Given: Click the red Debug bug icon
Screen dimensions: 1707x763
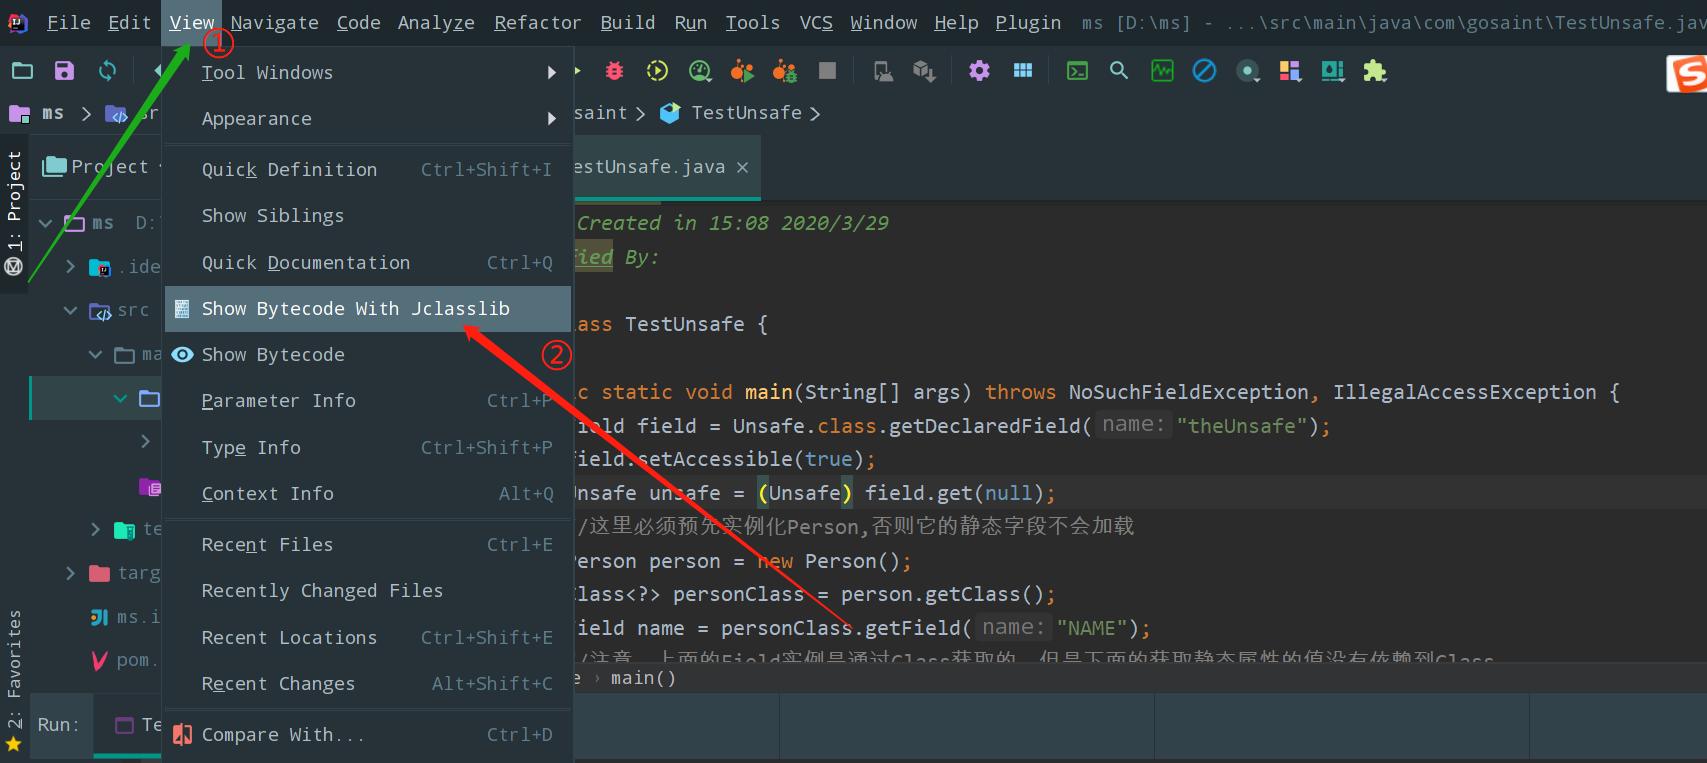Looking at the screenshot, I should [614, 71].
